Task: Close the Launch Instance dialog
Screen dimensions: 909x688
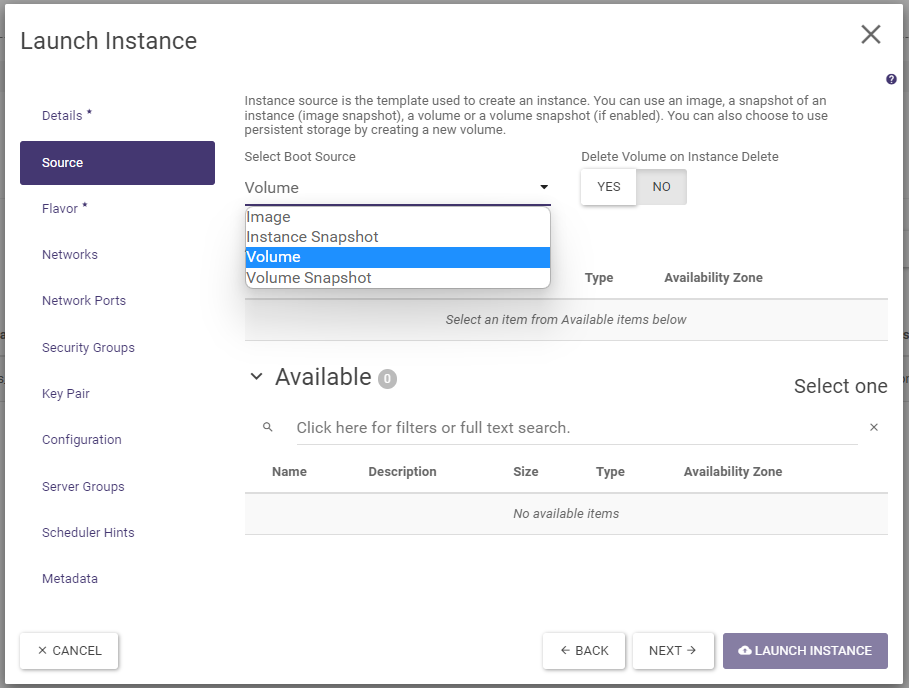Action: (870, 35)
